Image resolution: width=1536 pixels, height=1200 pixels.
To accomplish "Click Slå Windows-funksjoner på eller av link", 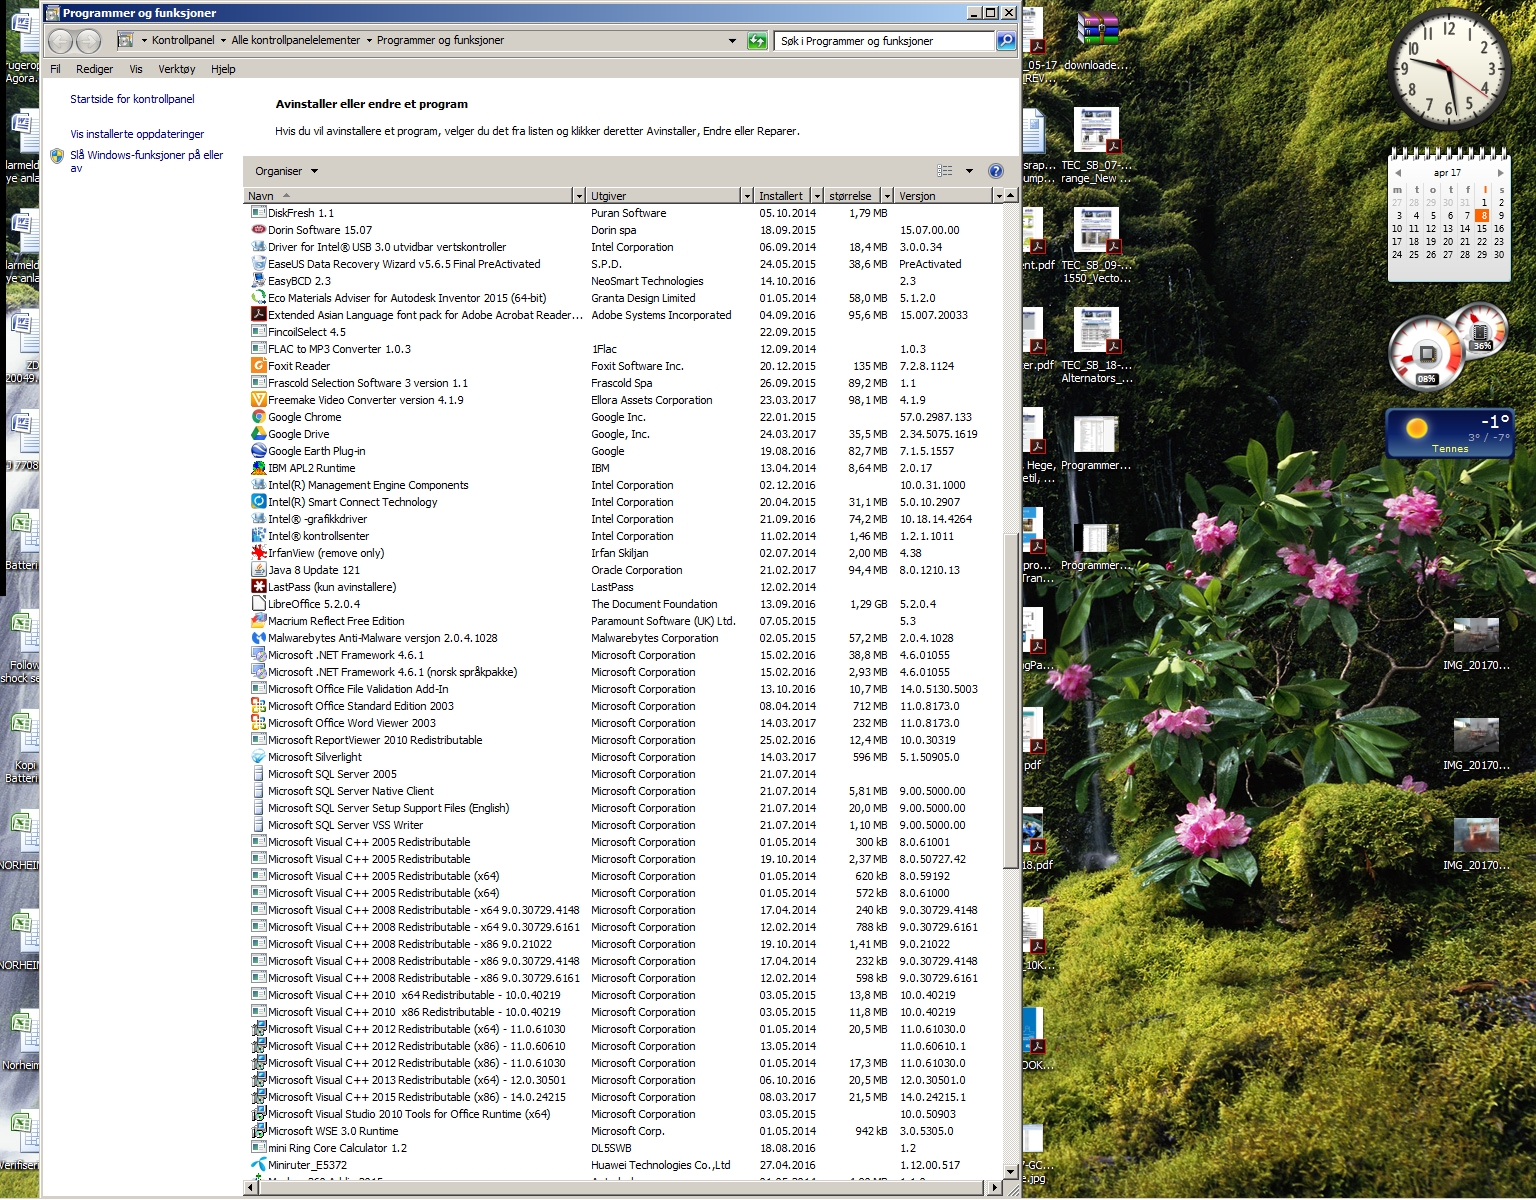I will (146, 161).
